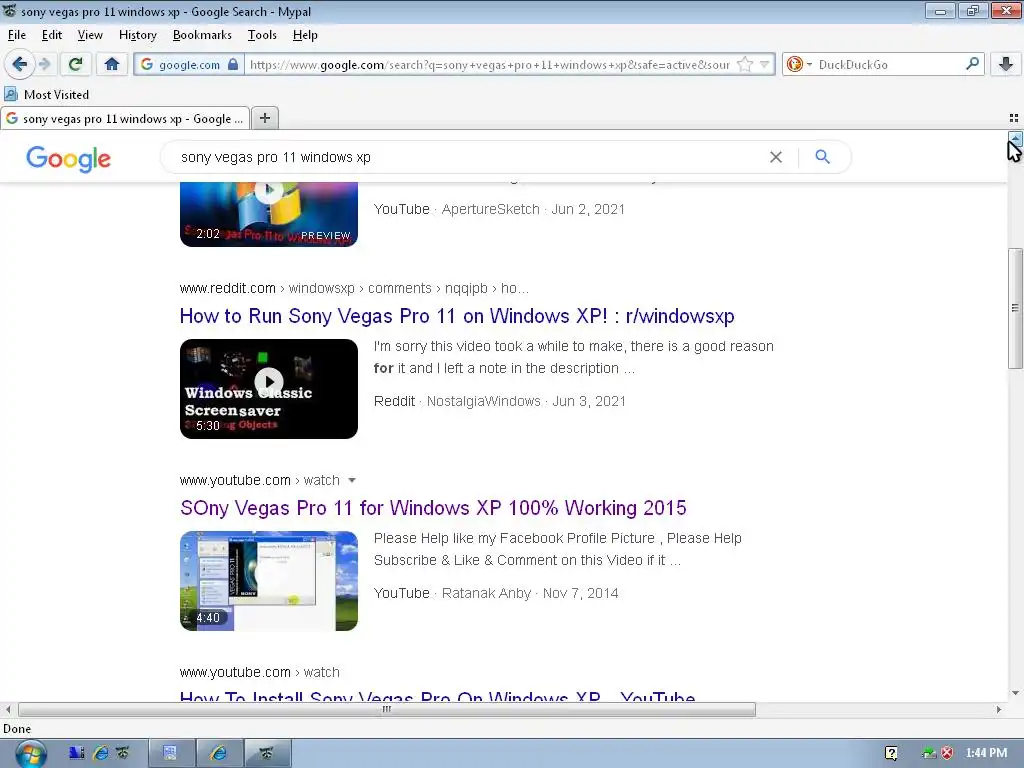Click the horizontal scrollbar right arrow

pyautogui.click(x=999, y=709)
